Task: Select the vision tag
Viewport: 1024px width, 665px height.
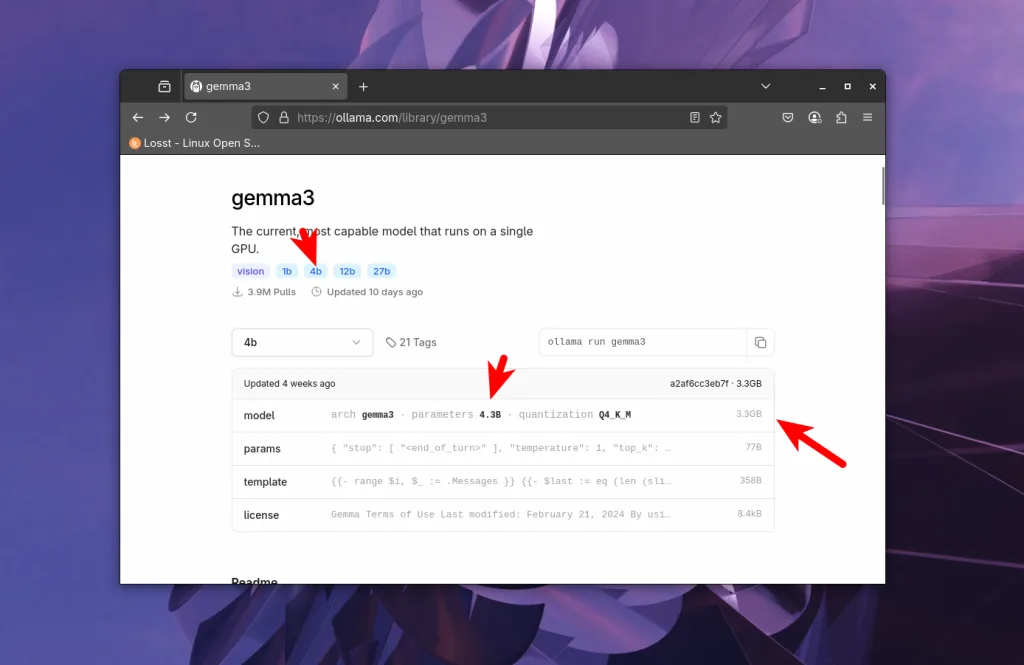Action: pyautogui.click(x=251, y=271)
